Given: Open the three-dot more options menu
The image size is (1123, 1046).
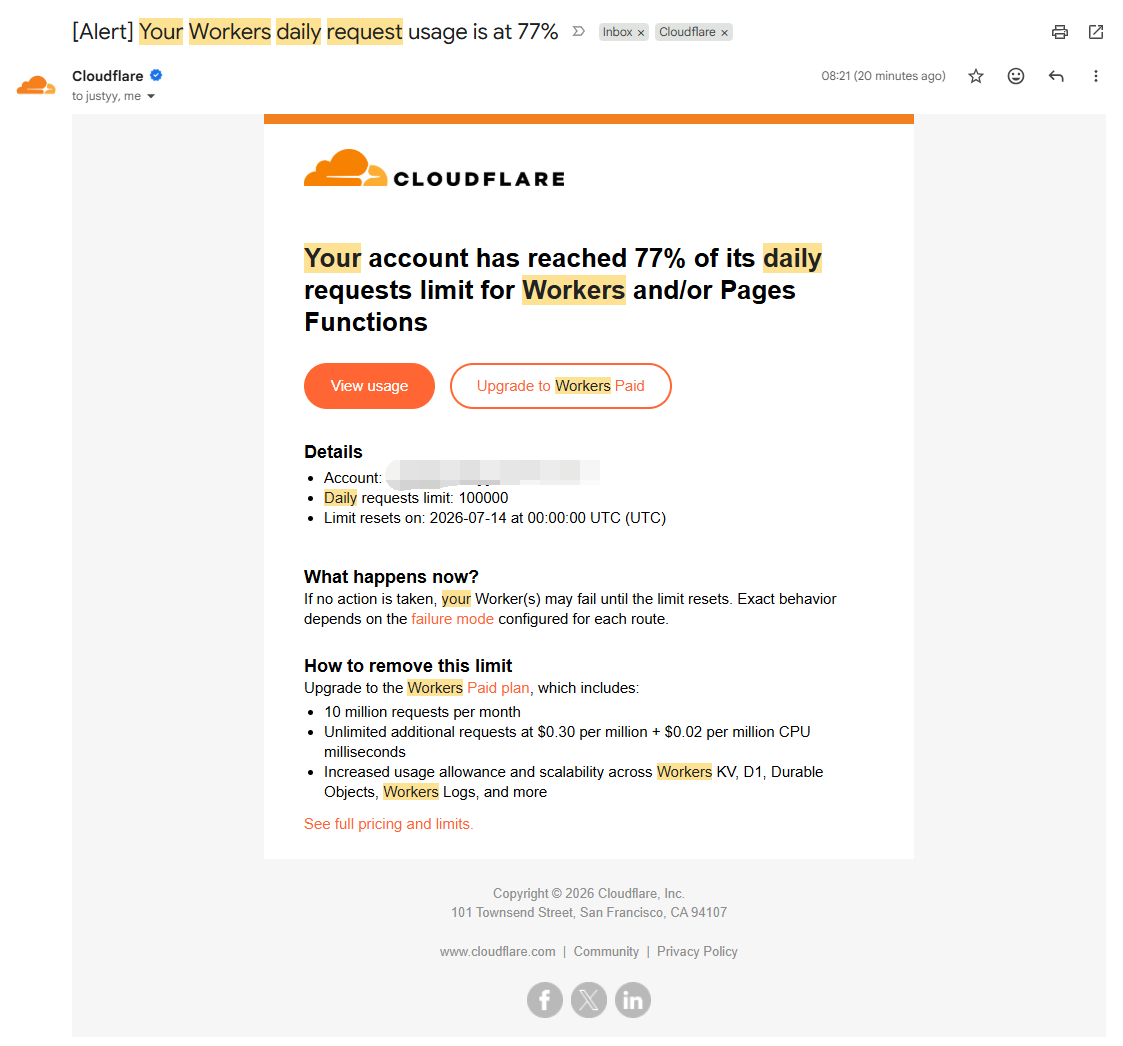Looking at the screenshot, I should coord(1095,76).
